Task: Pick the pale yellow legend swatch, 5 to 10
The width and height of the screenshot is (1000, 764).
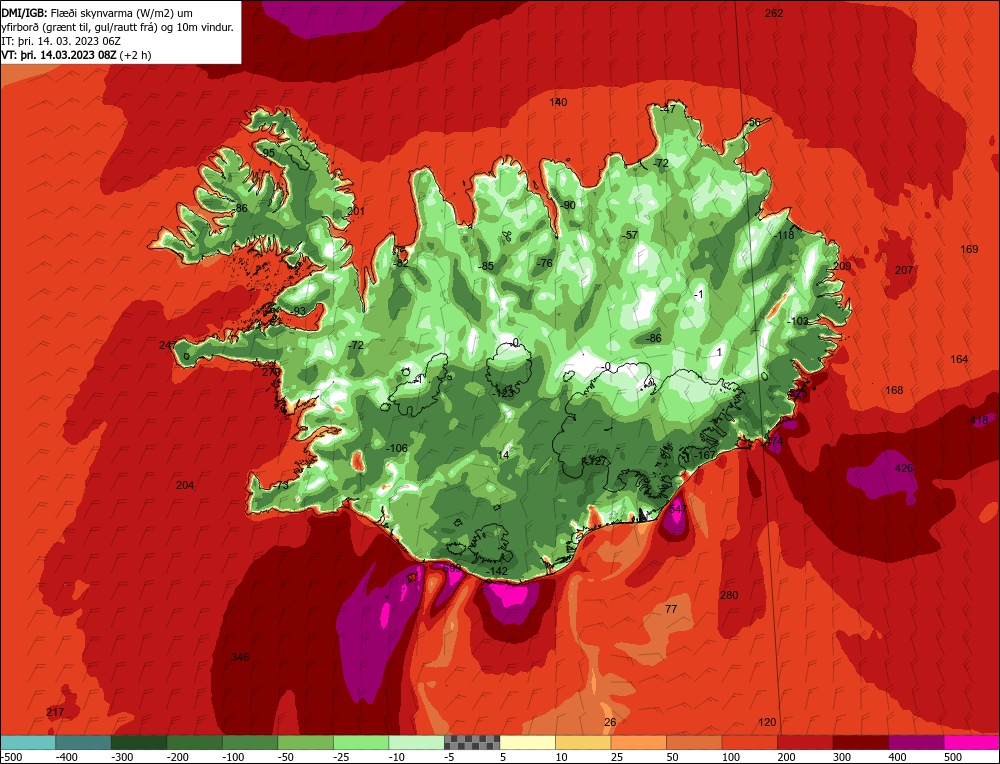Action: (x=527, y=742)
